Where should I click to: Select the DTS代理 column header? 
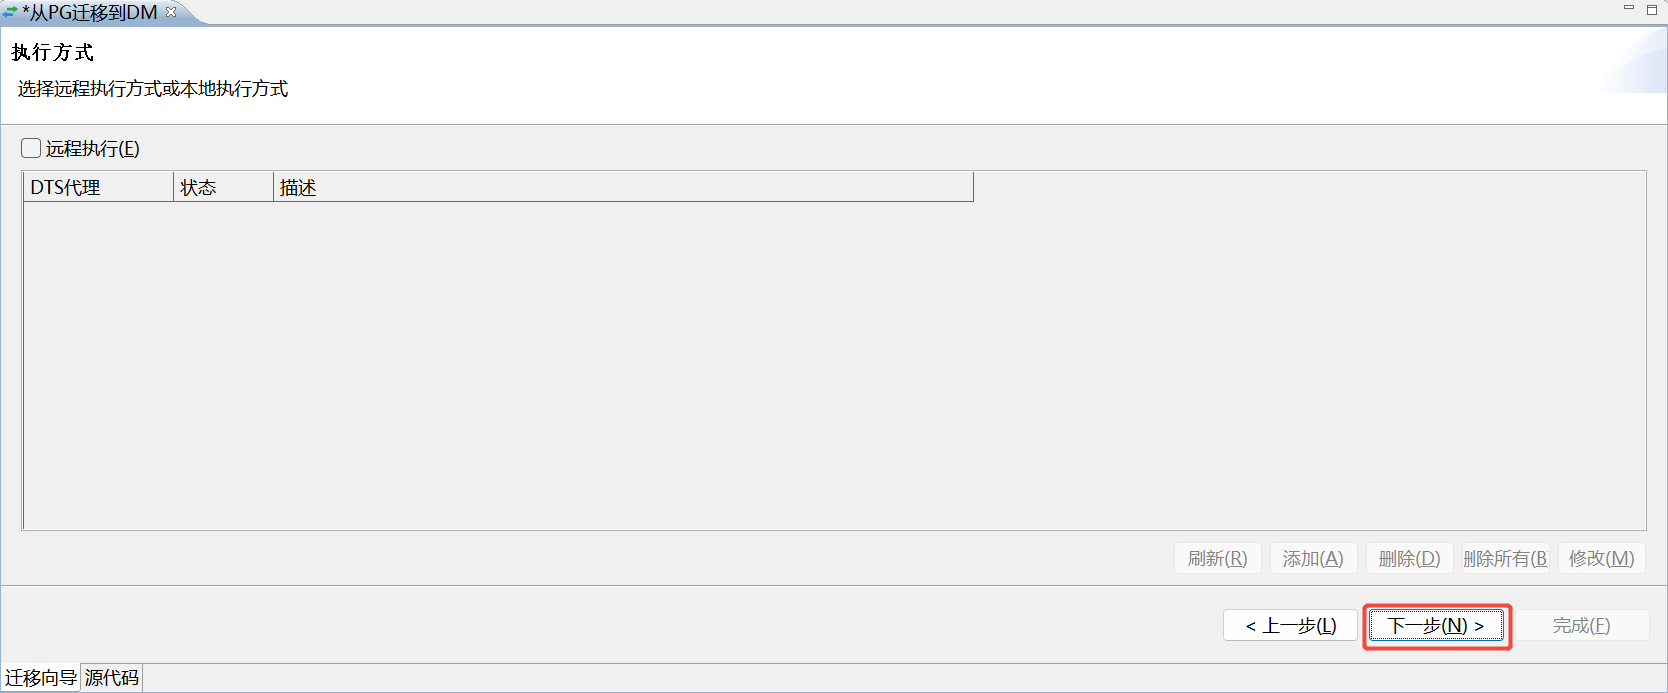[x=98, y=187]
